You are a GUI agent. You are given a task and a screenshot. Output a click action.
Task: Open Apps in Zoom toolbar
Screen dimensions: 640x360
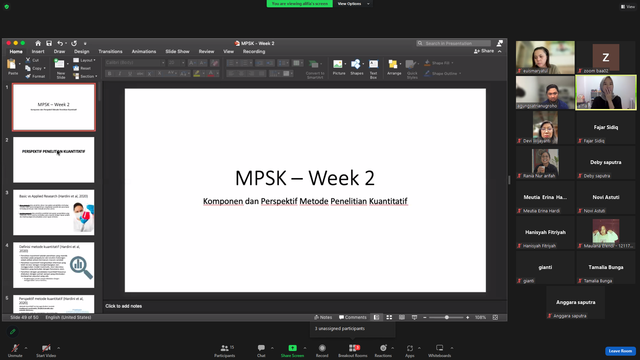pos(409,351)
